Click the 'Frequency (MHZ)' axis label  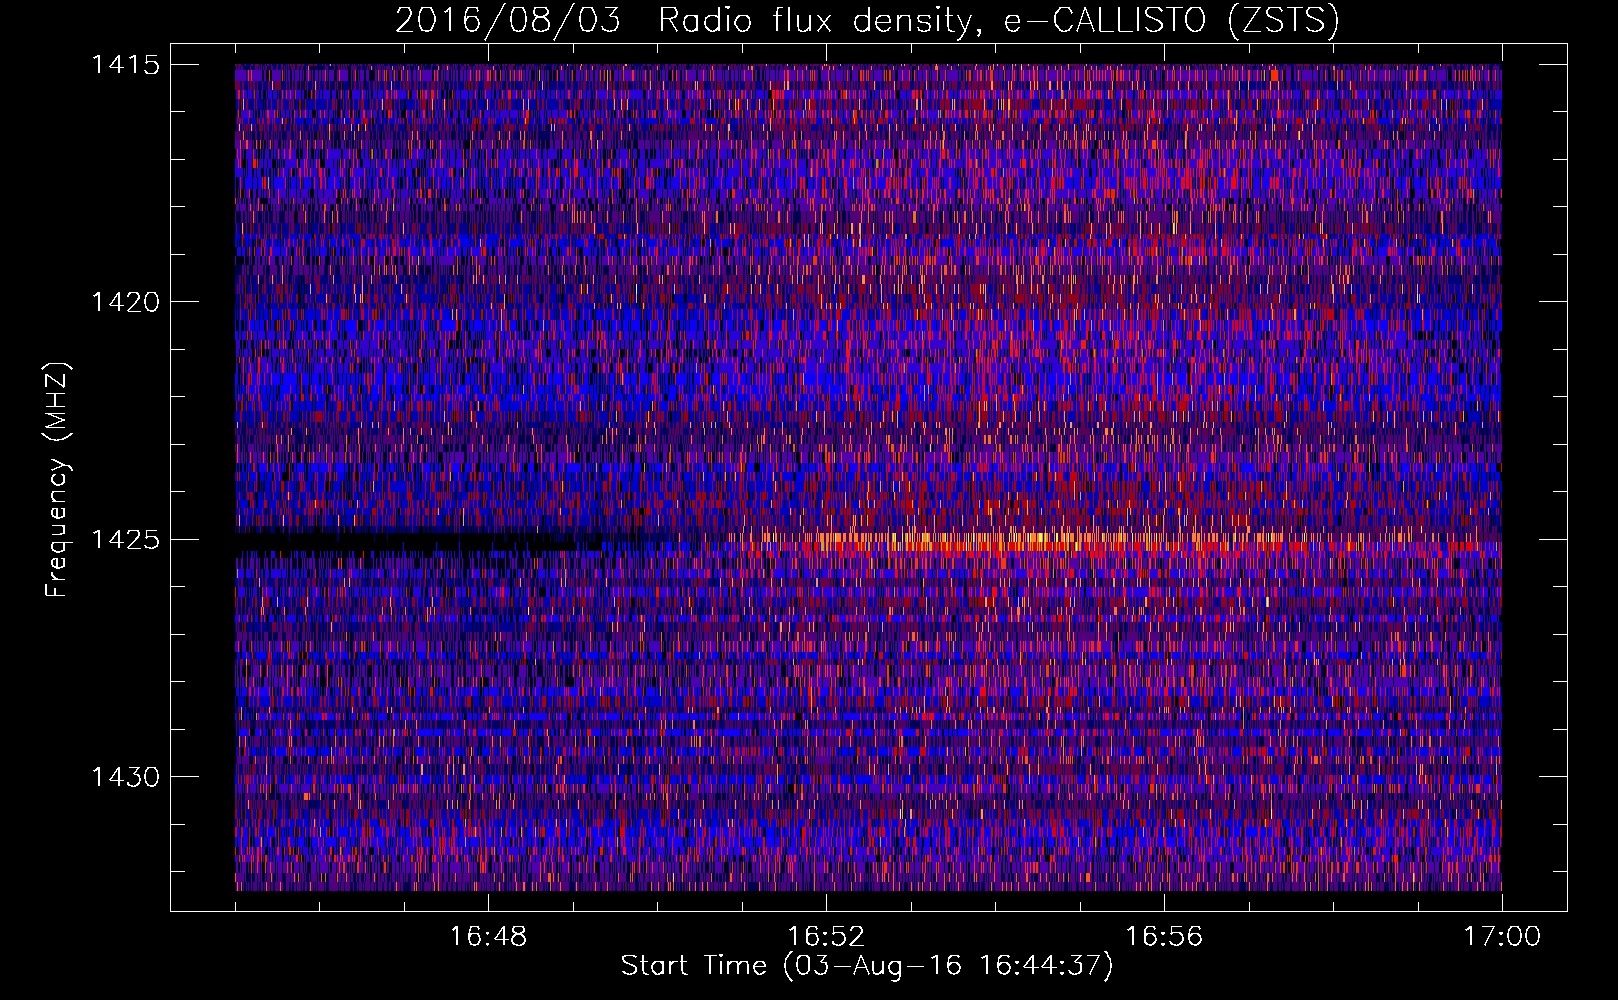pos(57,479)
